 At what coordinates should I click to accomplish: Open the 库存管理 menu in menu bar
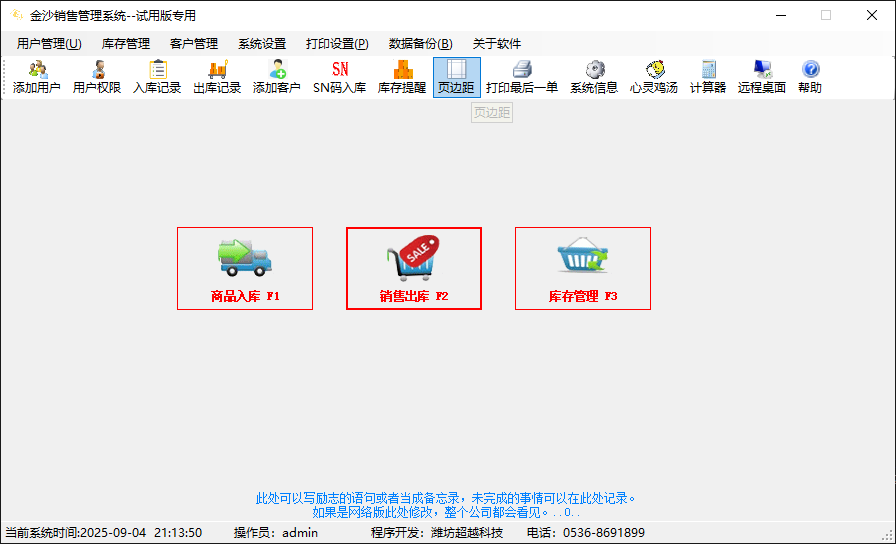tap(126, 44)
